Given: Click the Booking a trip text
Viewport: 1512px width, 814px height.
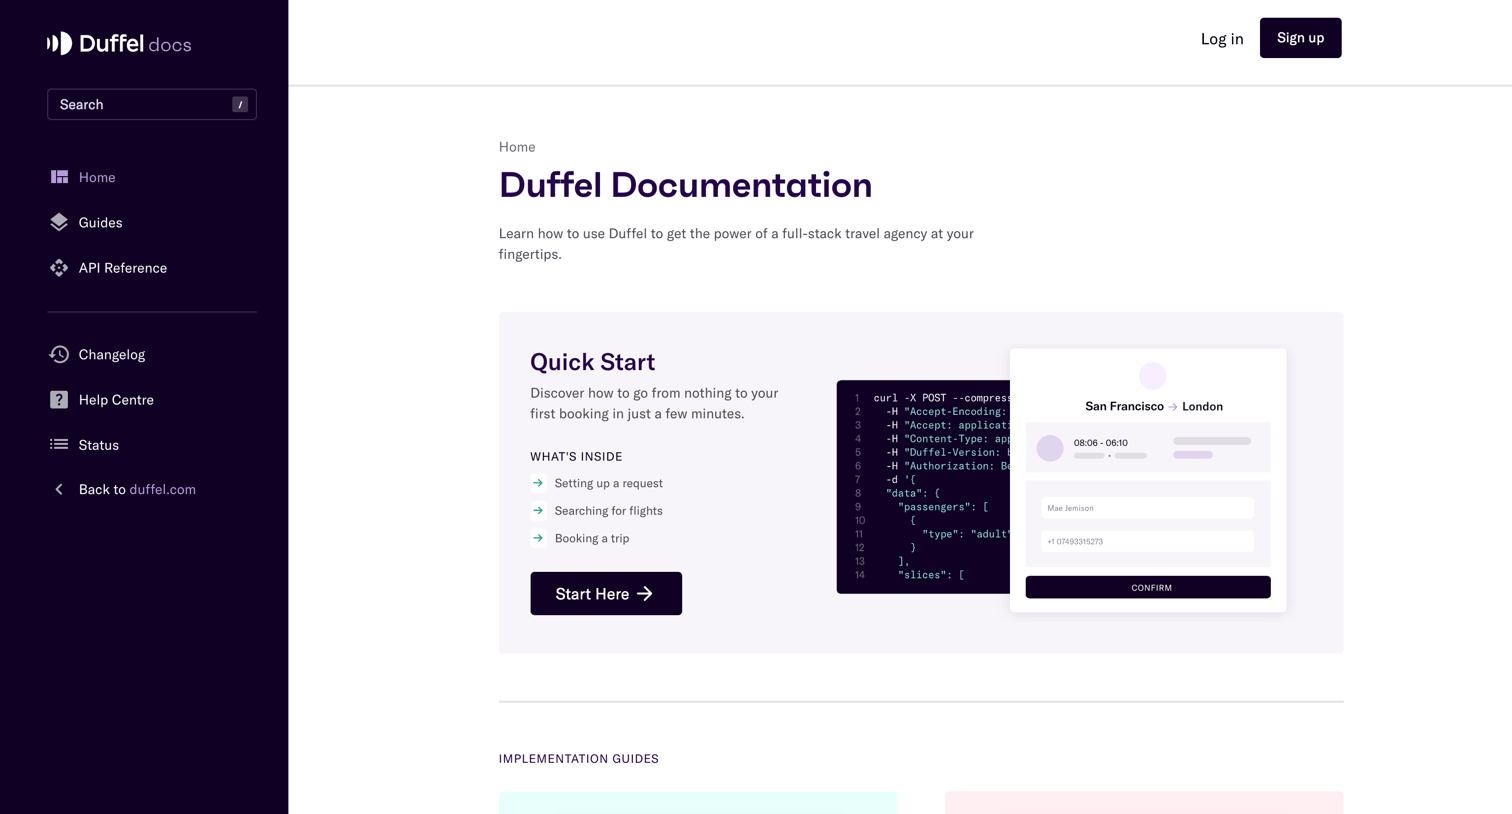Looking at the screenshot, I should 592,538.
